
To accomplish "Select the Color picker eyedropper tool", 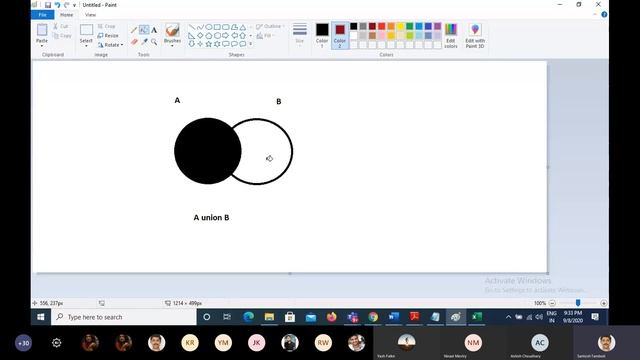I will (x=144, y=42).
